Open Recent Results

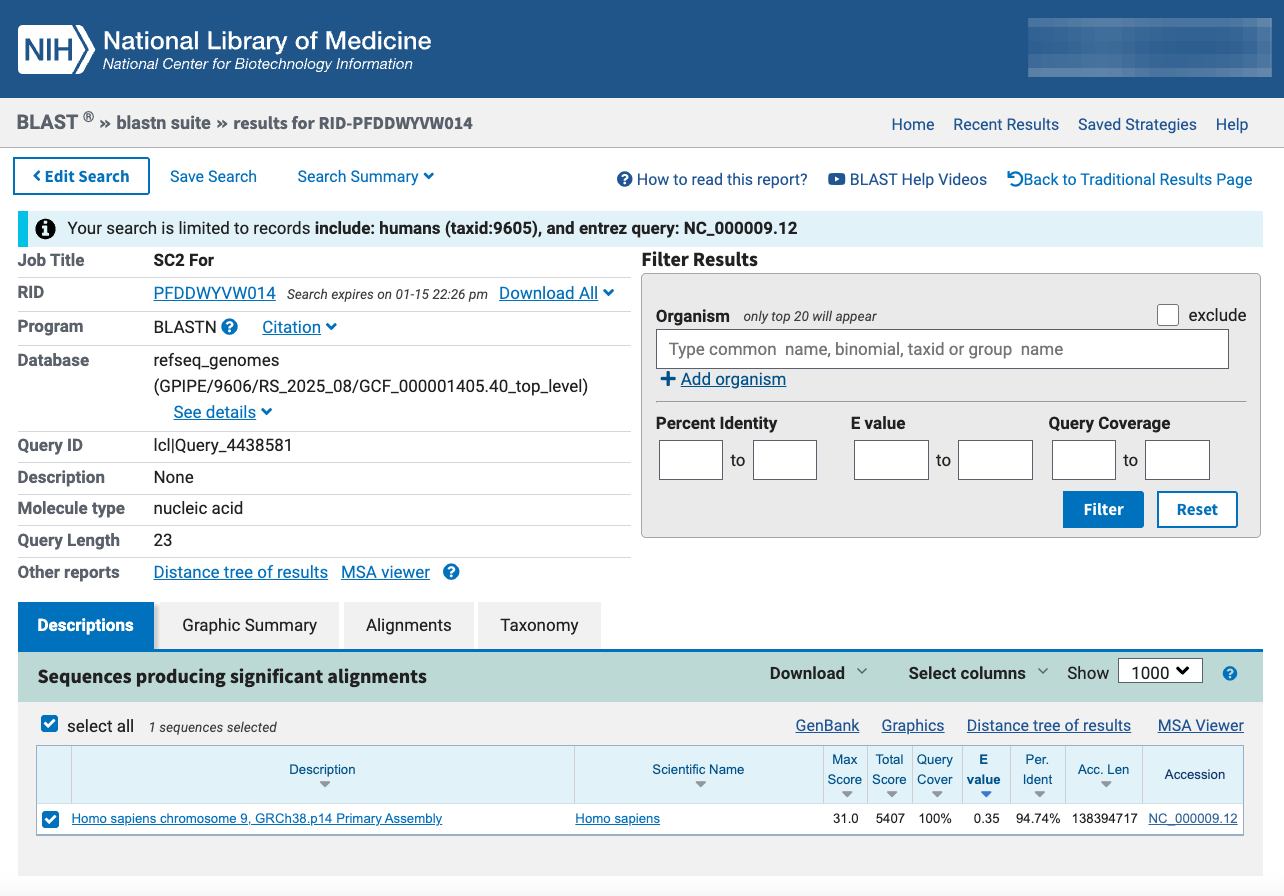click(1006, 124)
